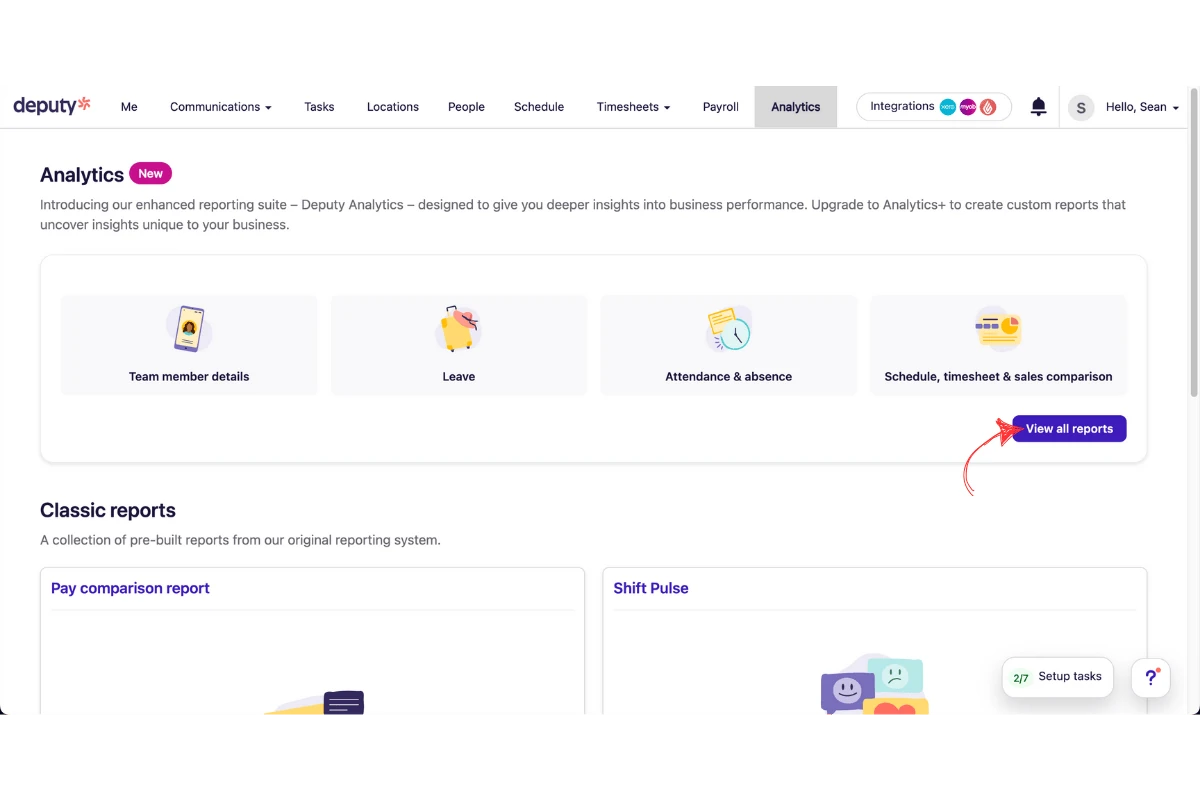Click the 2/7 progress badge

[x=1021, y=677]
